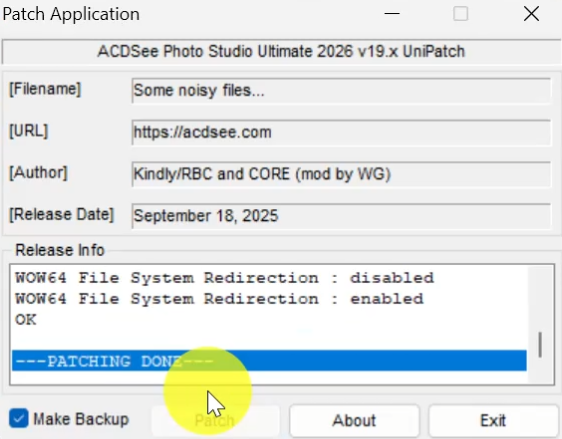The height and width of the screenshot is (439, 562).
Task: Click the [Filename] label
Action: pos(45,89)
